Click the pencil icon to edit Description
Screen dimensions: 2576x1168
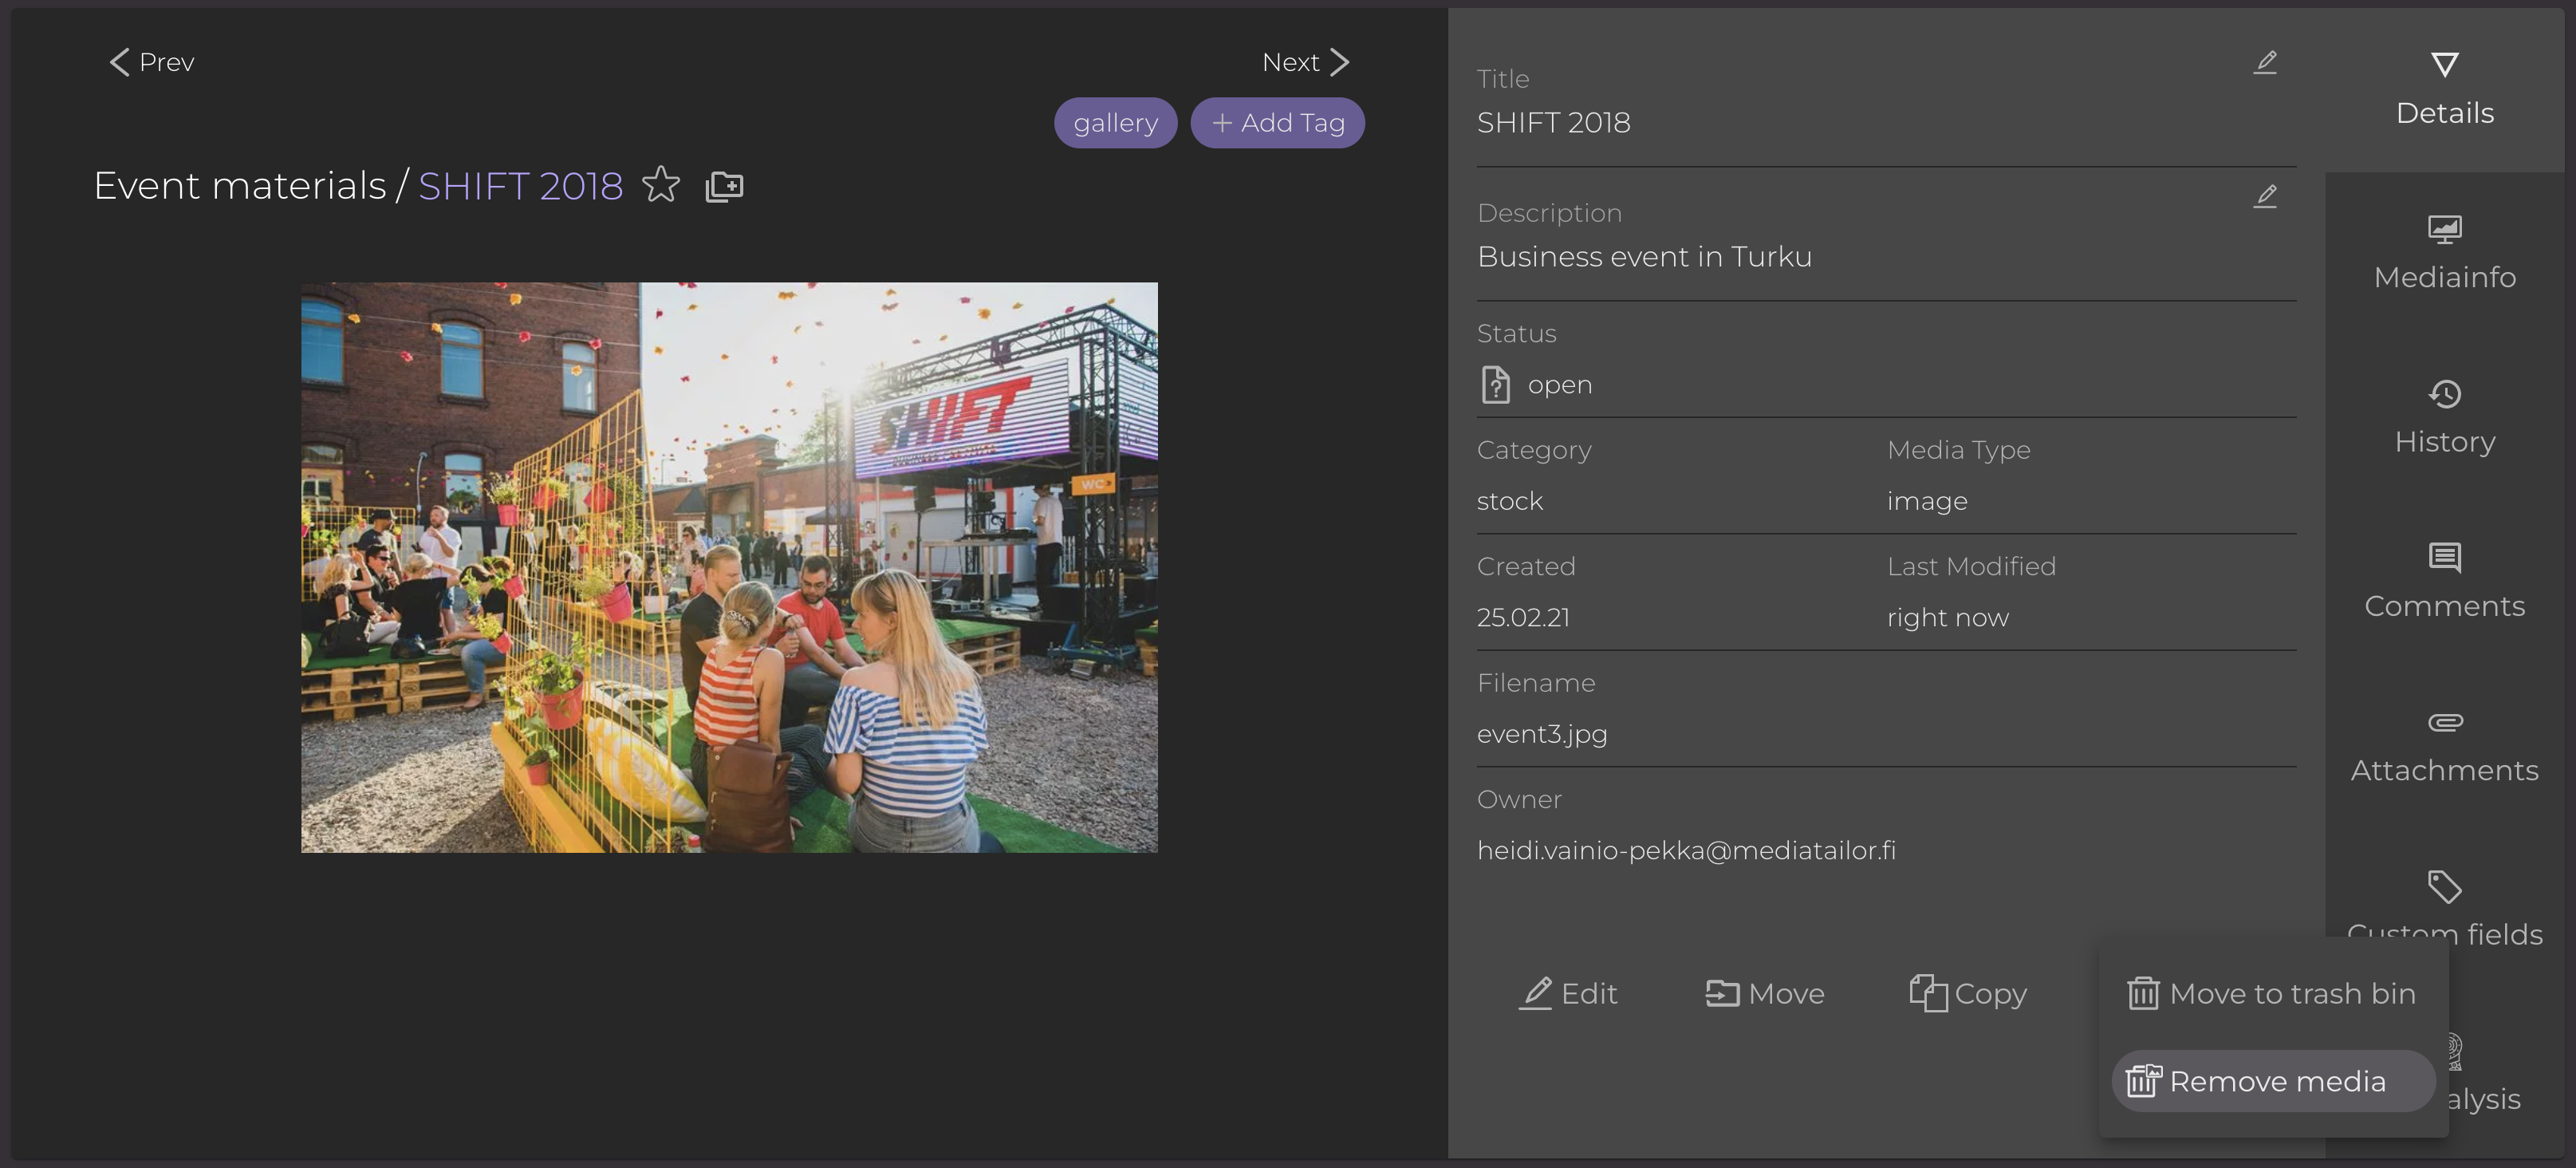[x=2265, y=196]
